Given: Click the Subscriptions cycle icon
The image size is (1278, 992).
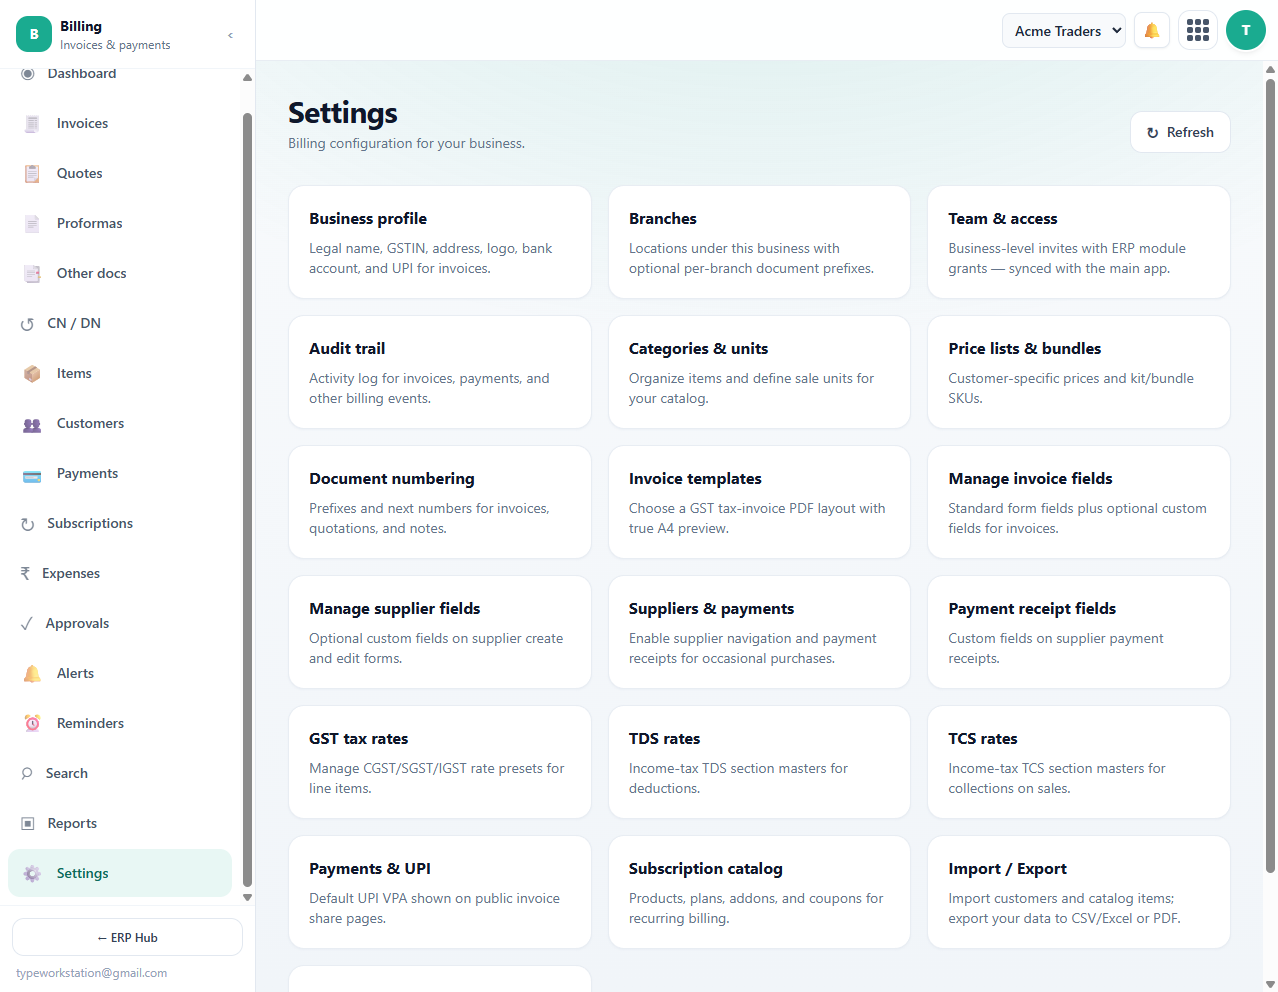Looking at the screenshot, I should click(27, 524).
